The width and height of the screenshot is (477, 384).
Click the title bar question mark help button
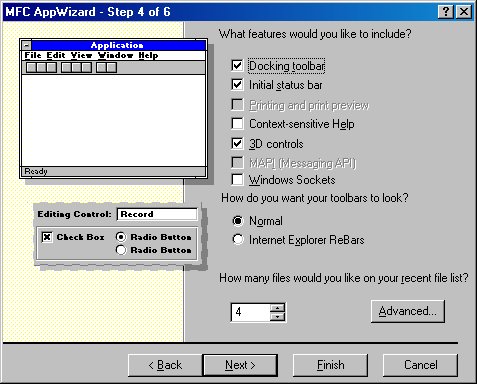tap(445, 12)
